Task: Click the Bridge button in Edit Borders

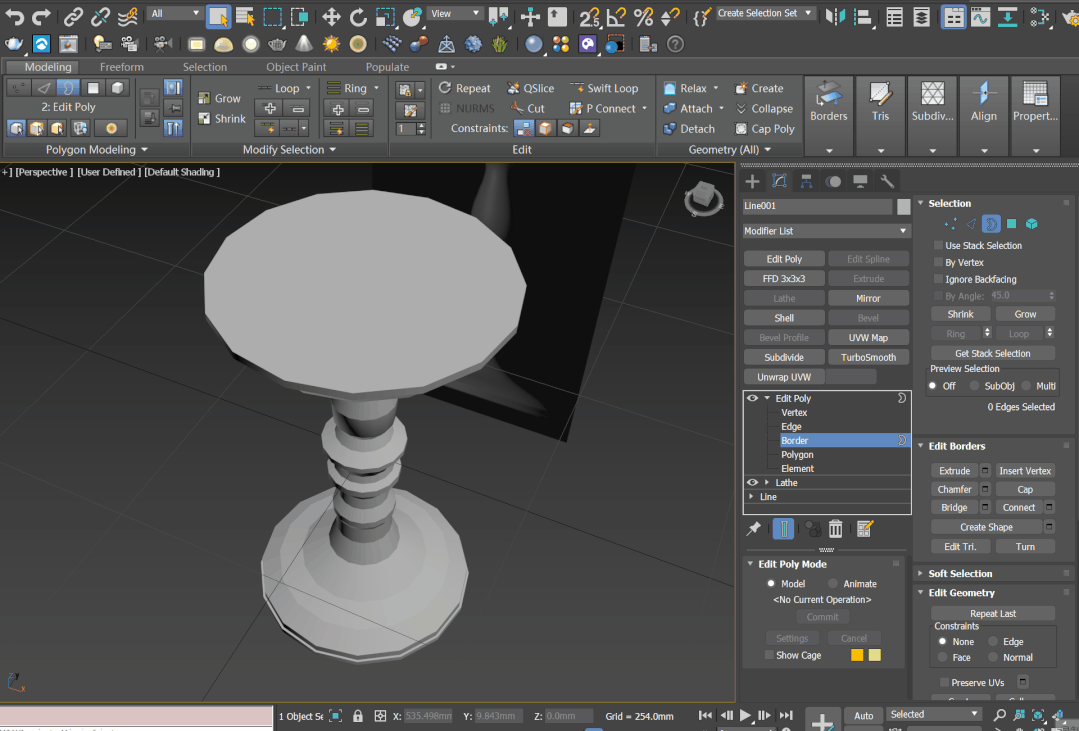Action: click(x=954, y=507)
